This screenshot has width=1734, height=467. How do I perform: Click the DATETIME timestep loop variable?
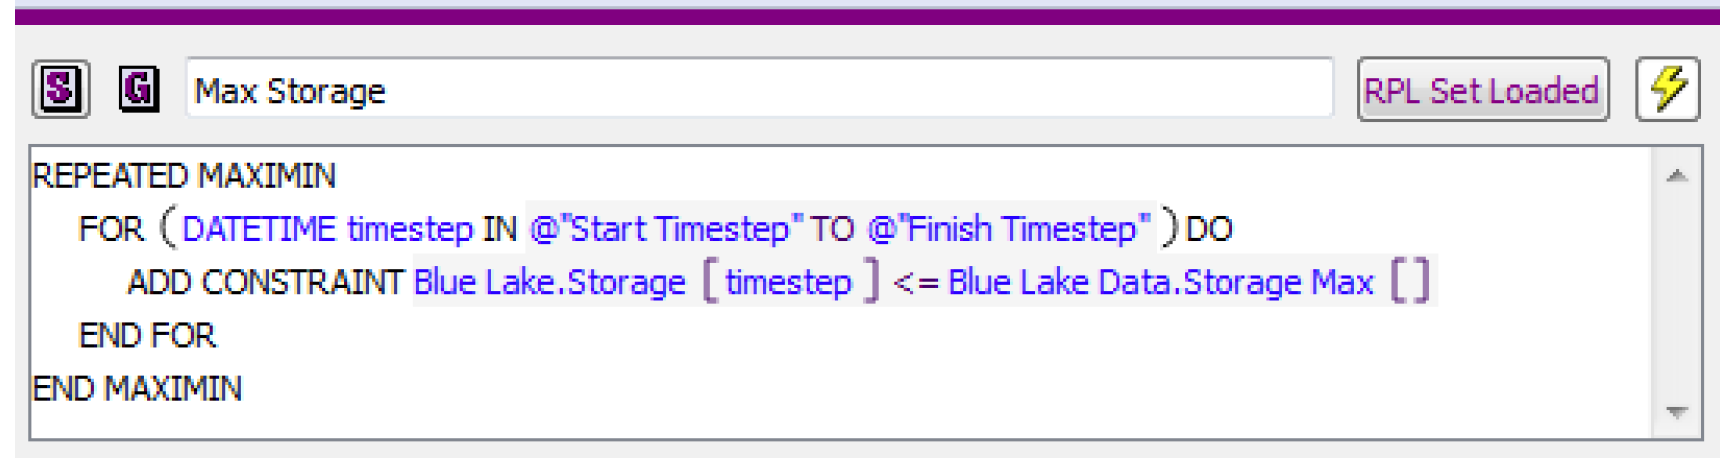327,229
